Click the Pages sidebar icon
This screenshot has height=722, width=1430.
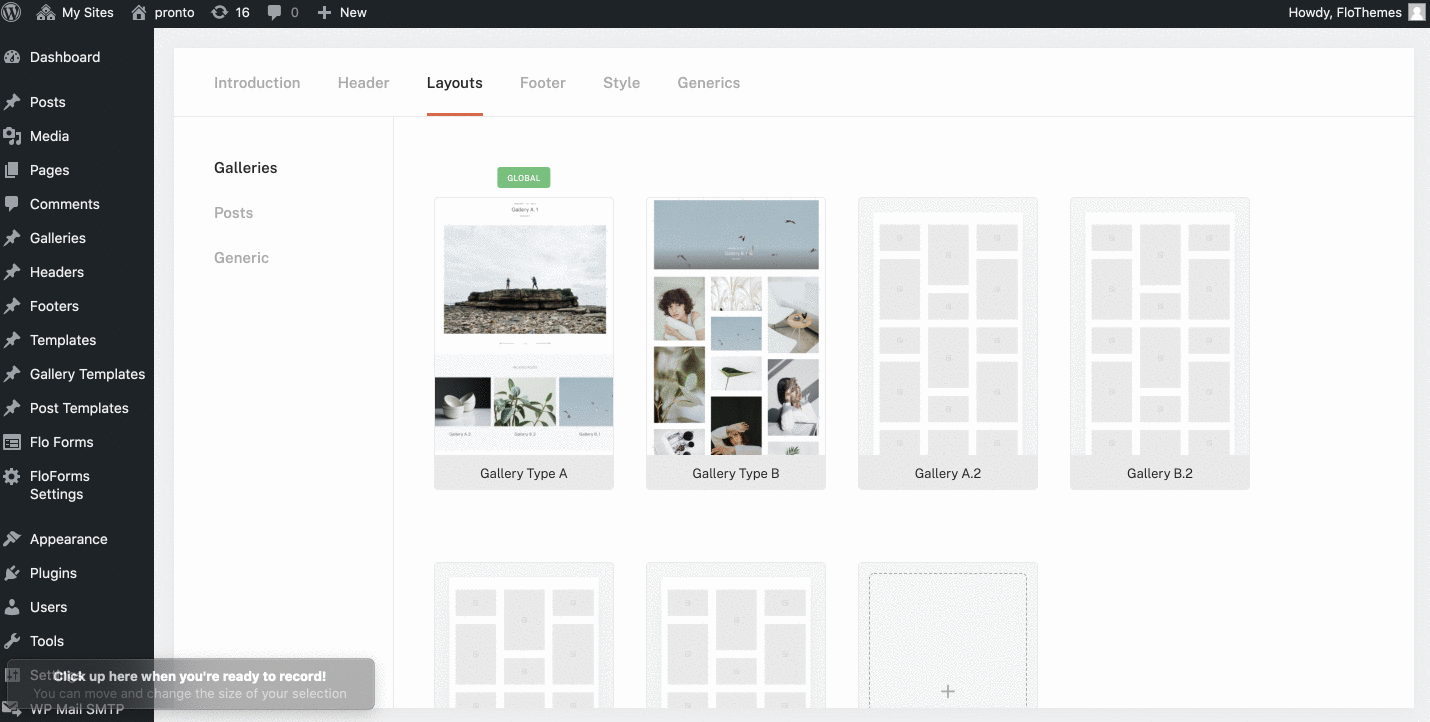[12, 170]
